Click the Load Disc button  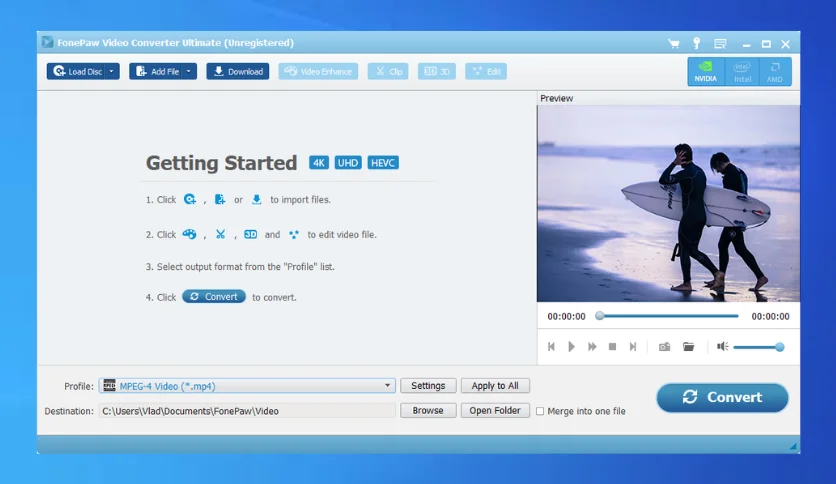click(x=77, y=71)
